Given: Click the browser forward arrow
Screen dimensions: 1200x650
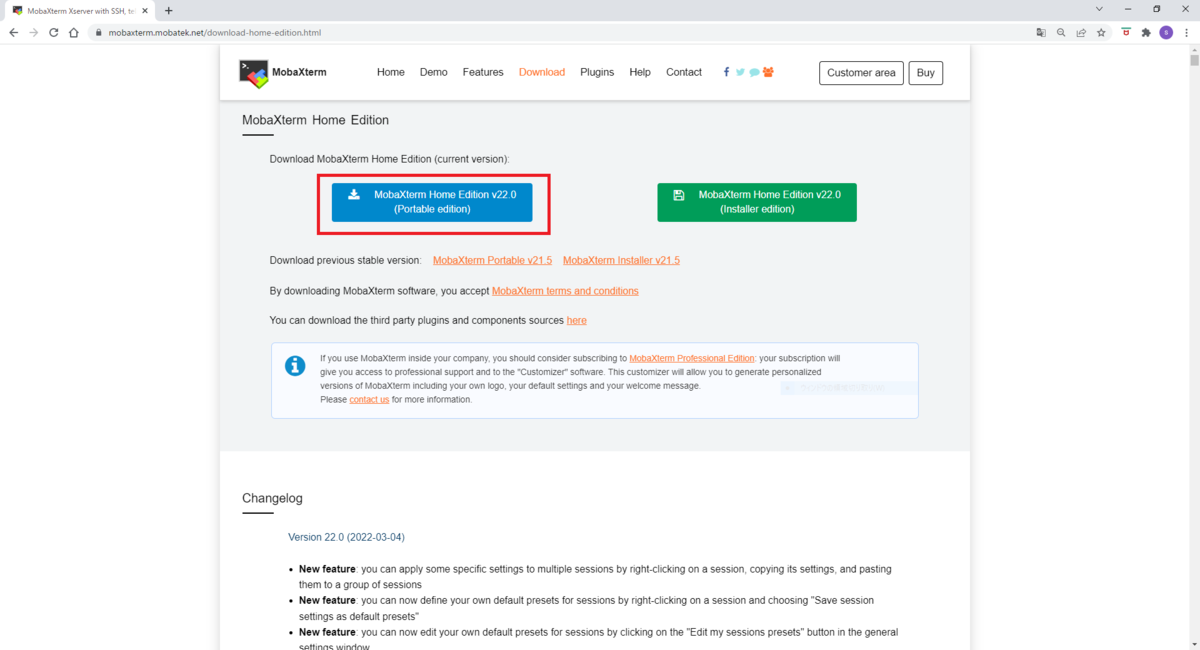Looking at the screenshot, I should 34,32.
